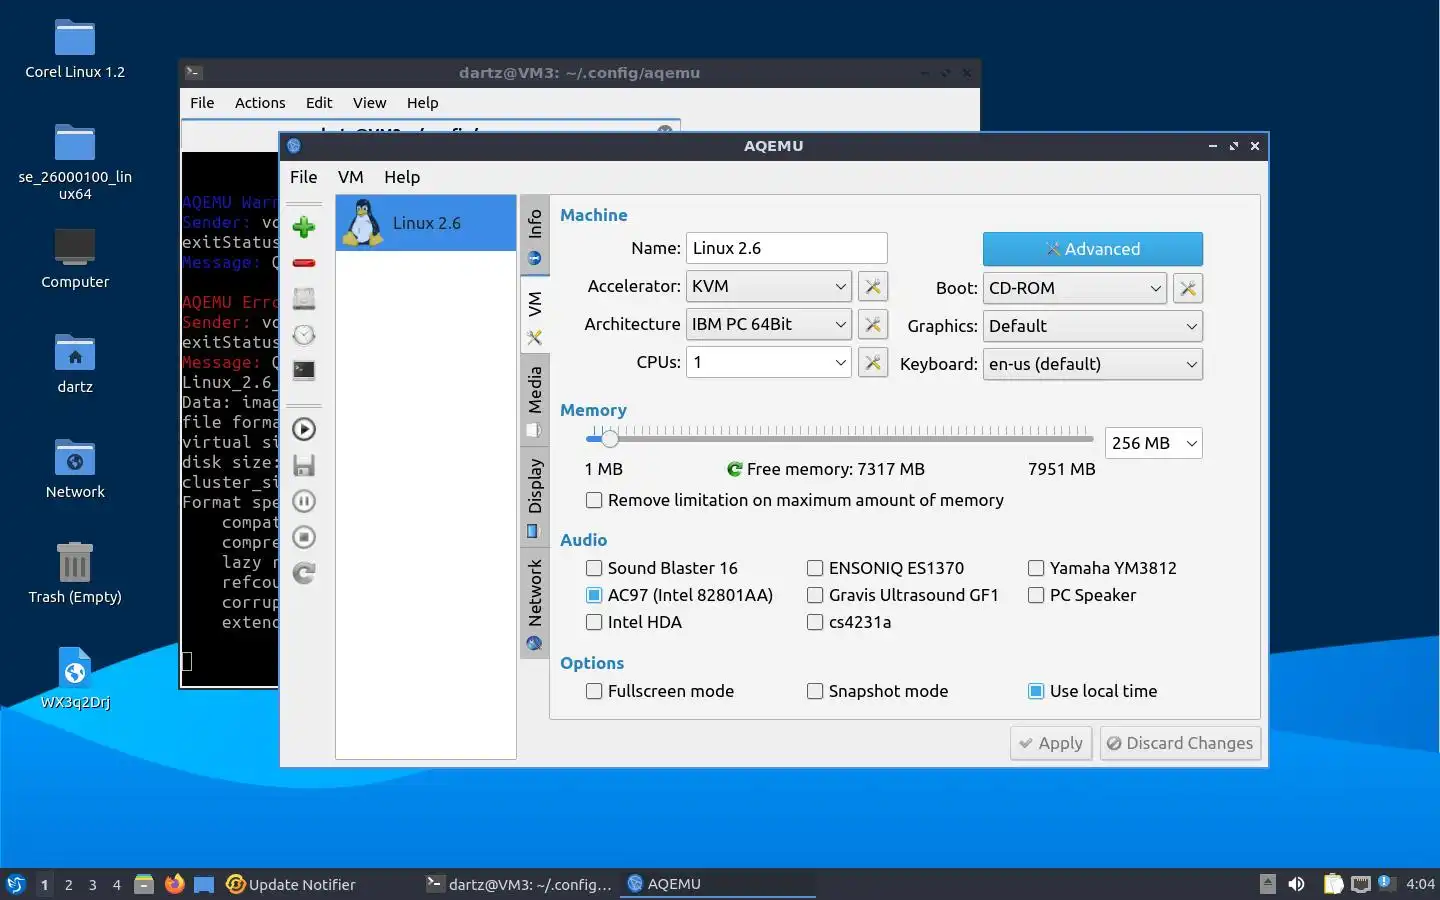Enable Intel HDA audio
Viewport: 1440px width, 900px height.
coord(594,622)
